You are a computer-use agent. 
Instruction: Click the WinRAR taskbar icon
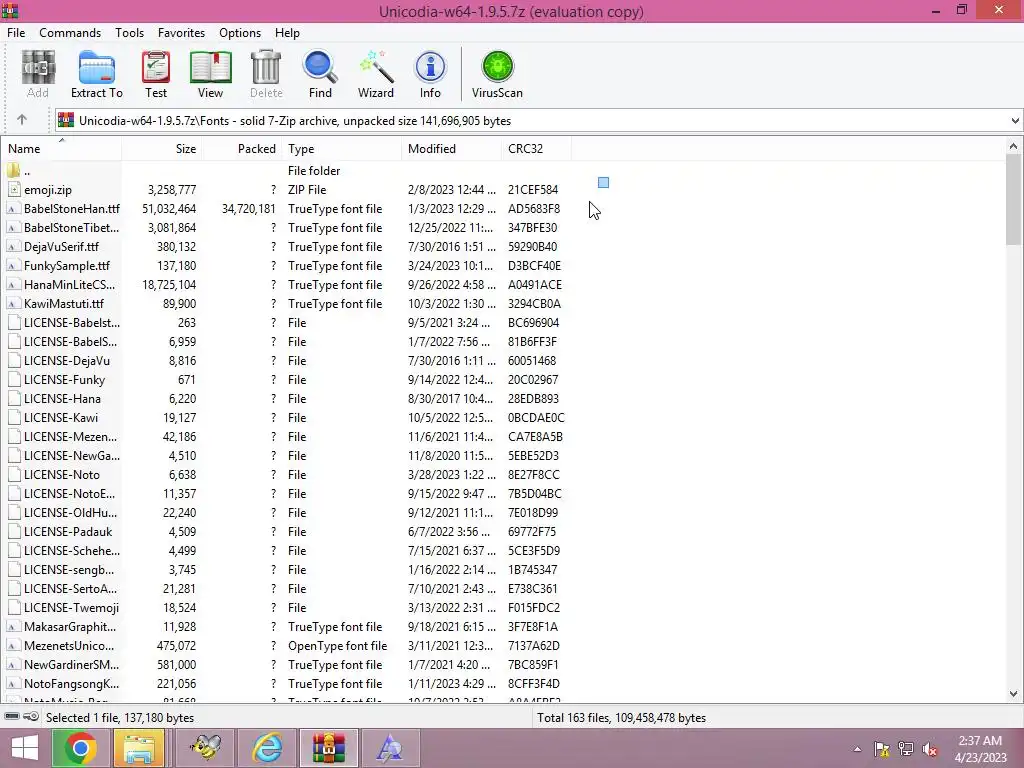(328, 748)
